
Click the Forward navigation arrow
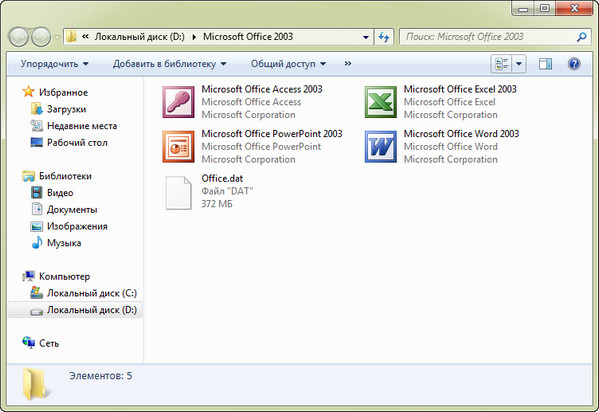coord(41,37)
